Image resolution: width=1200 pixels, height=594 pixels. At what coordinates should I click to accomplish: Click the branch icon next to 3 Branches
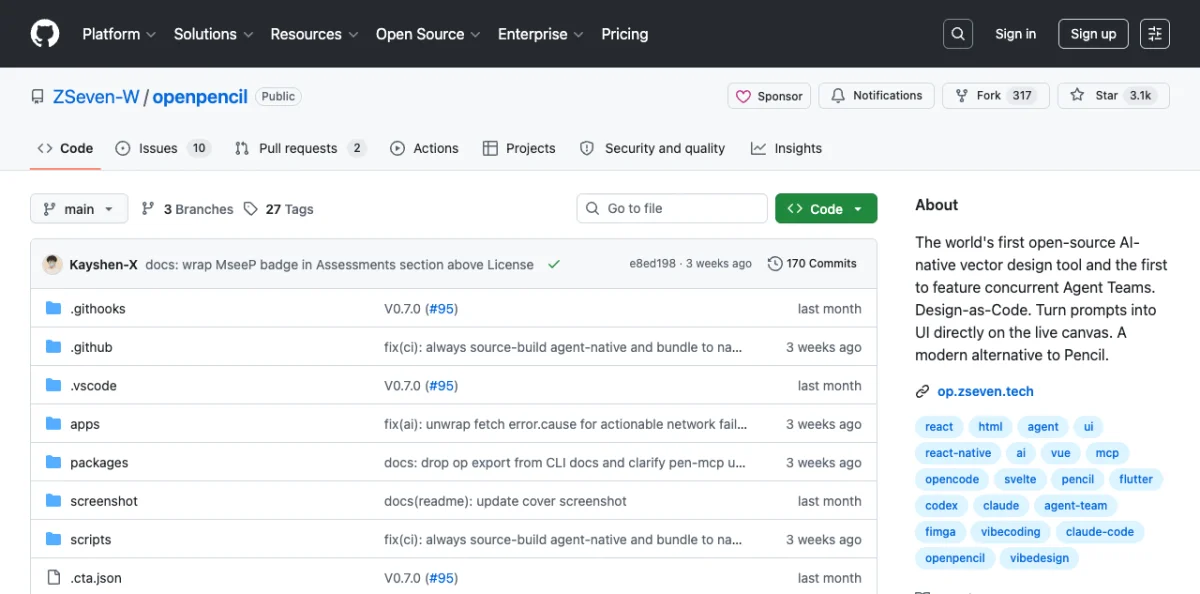tap(148, 209)
